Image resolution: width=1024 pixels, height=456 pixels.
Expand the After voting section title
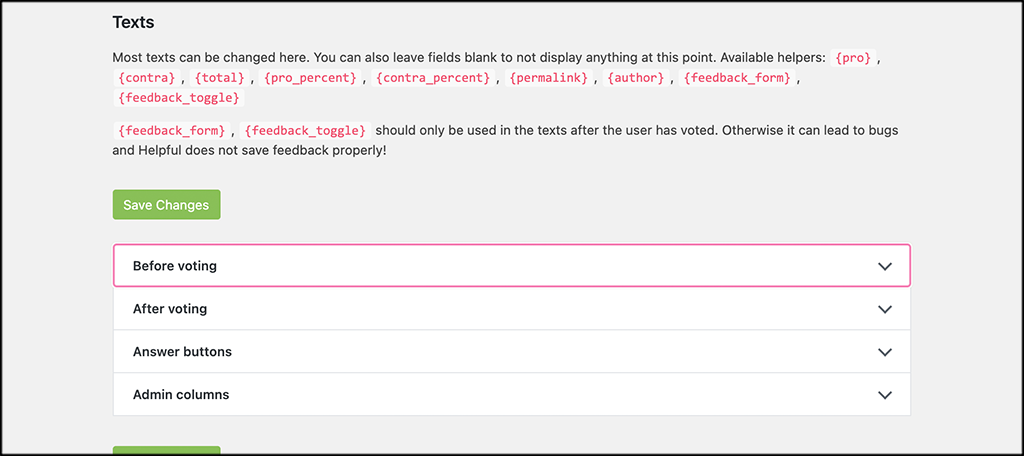point(170,308)
